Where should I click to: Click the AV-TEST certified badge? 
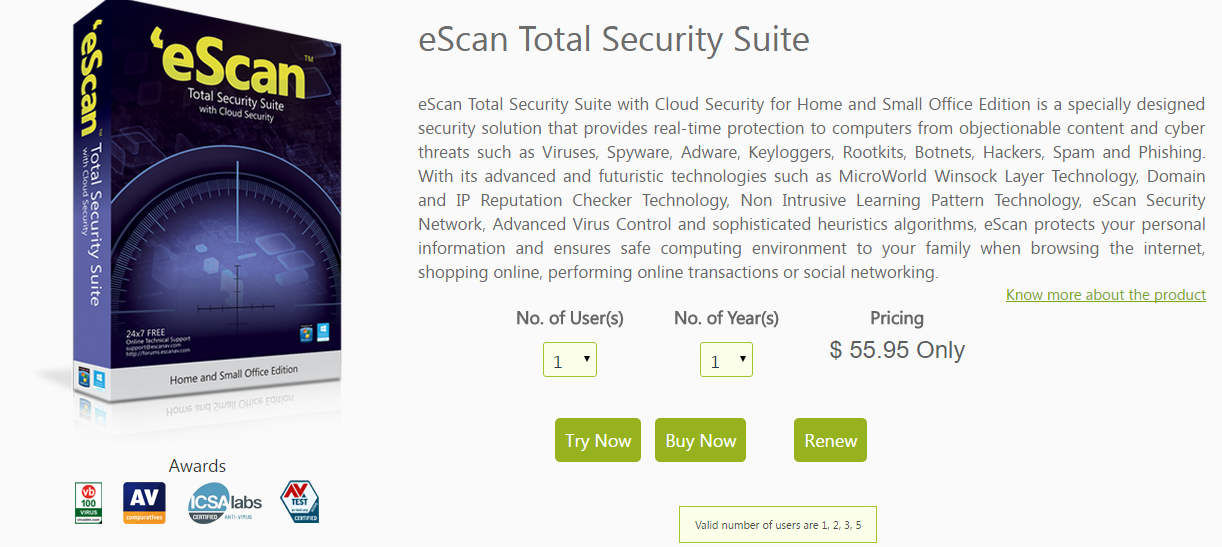[299, 503]
